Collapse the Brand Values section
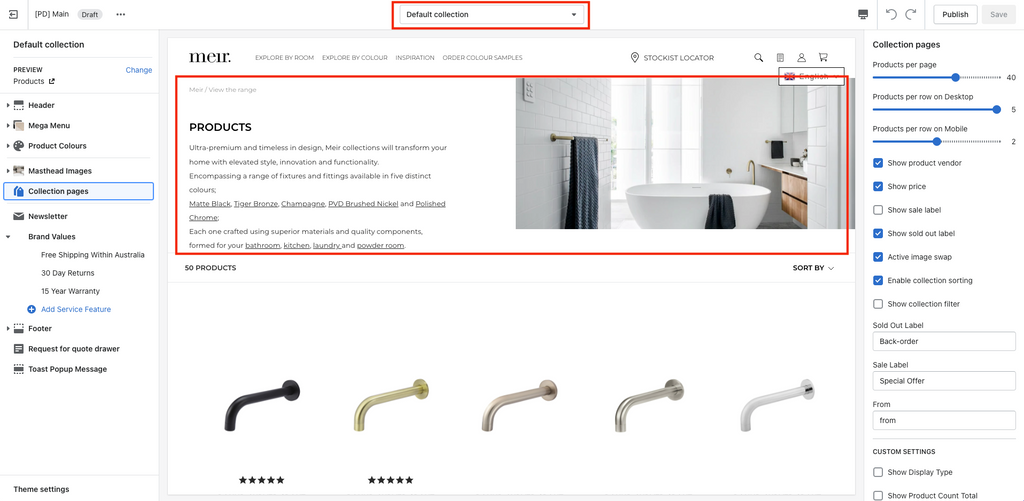The image size is (1024, 501). point(8,236)
